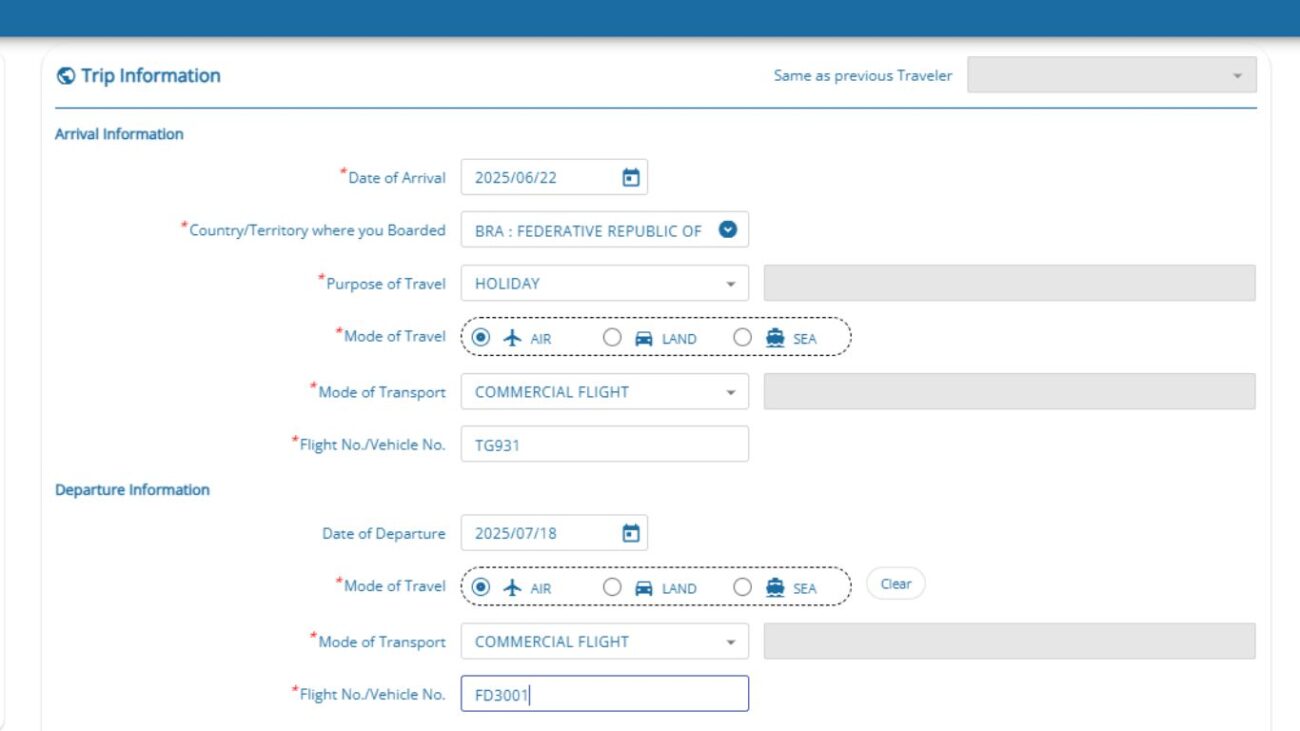The width and height of the screenshot is (1300, 731).
Task: Open the Same as previous Traveler dropdown
Action: click(1111, 76)
